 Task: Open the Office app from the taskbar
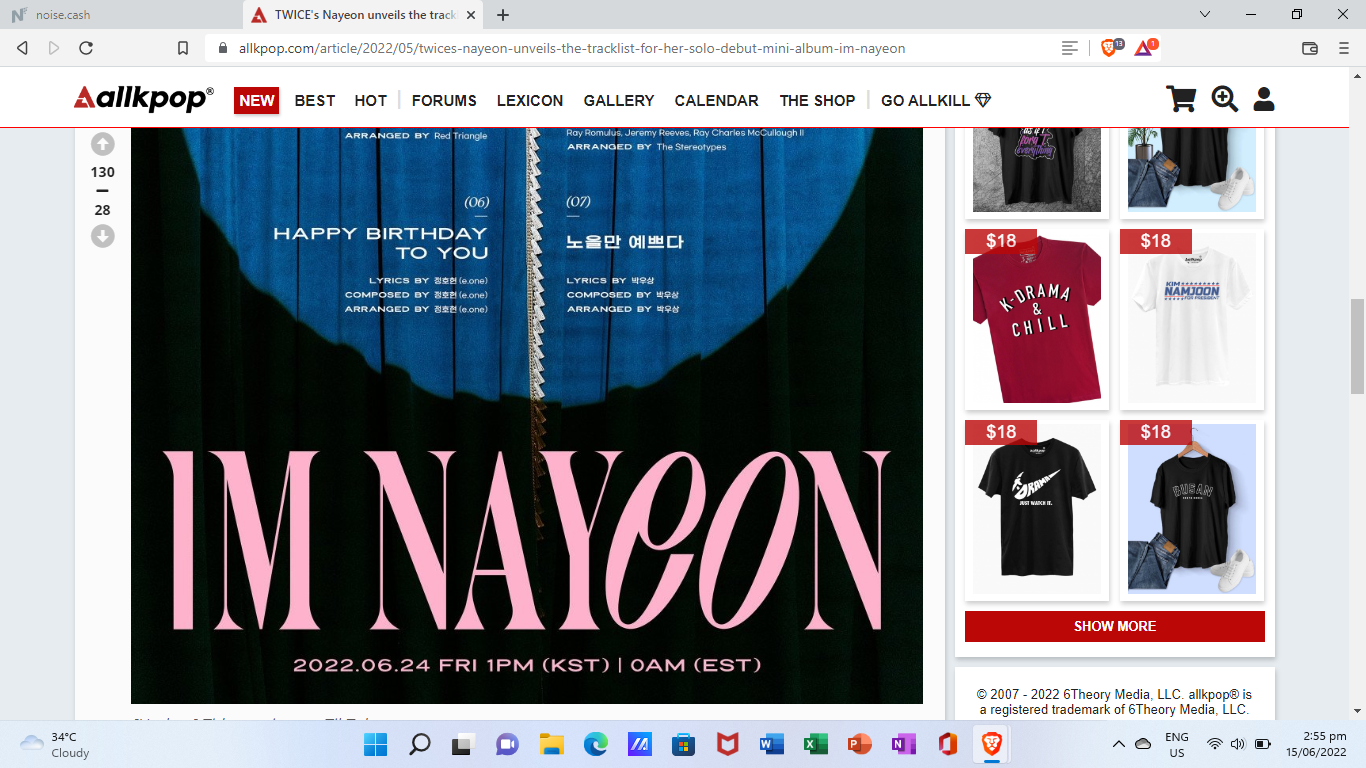[x=947, y=744]
